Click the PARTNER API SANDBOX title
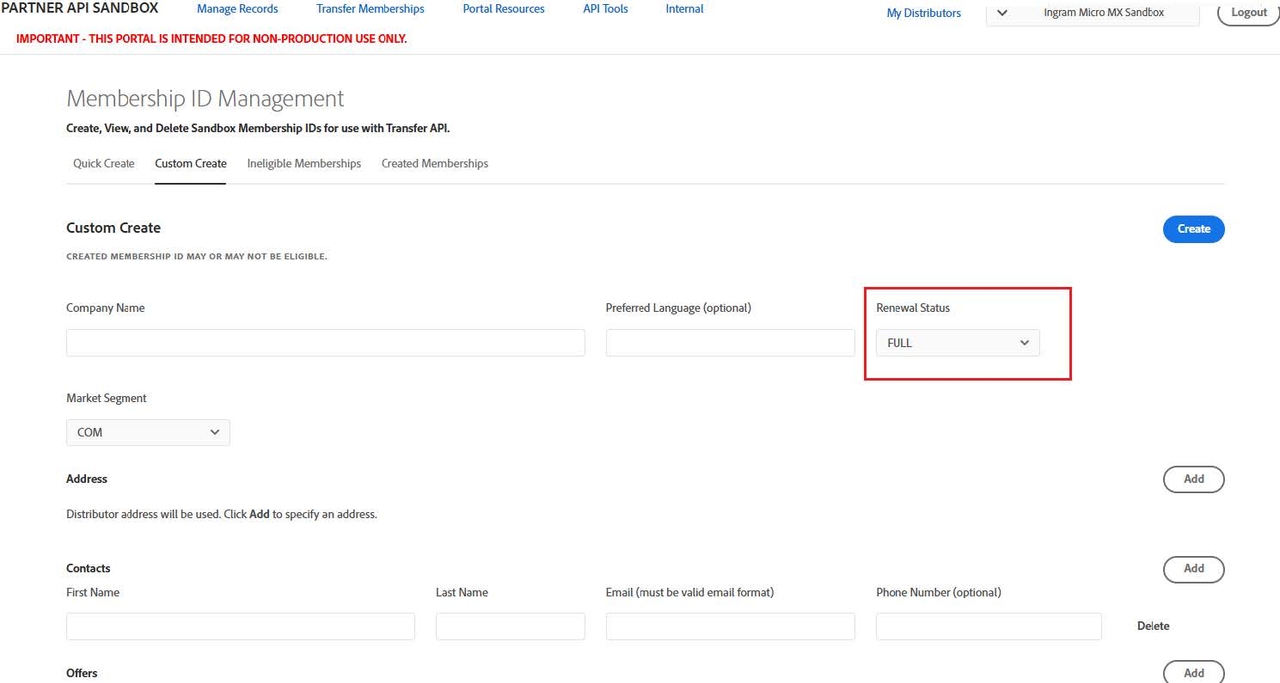This screenshot has width=1280, height=683. tap(80, 8)
